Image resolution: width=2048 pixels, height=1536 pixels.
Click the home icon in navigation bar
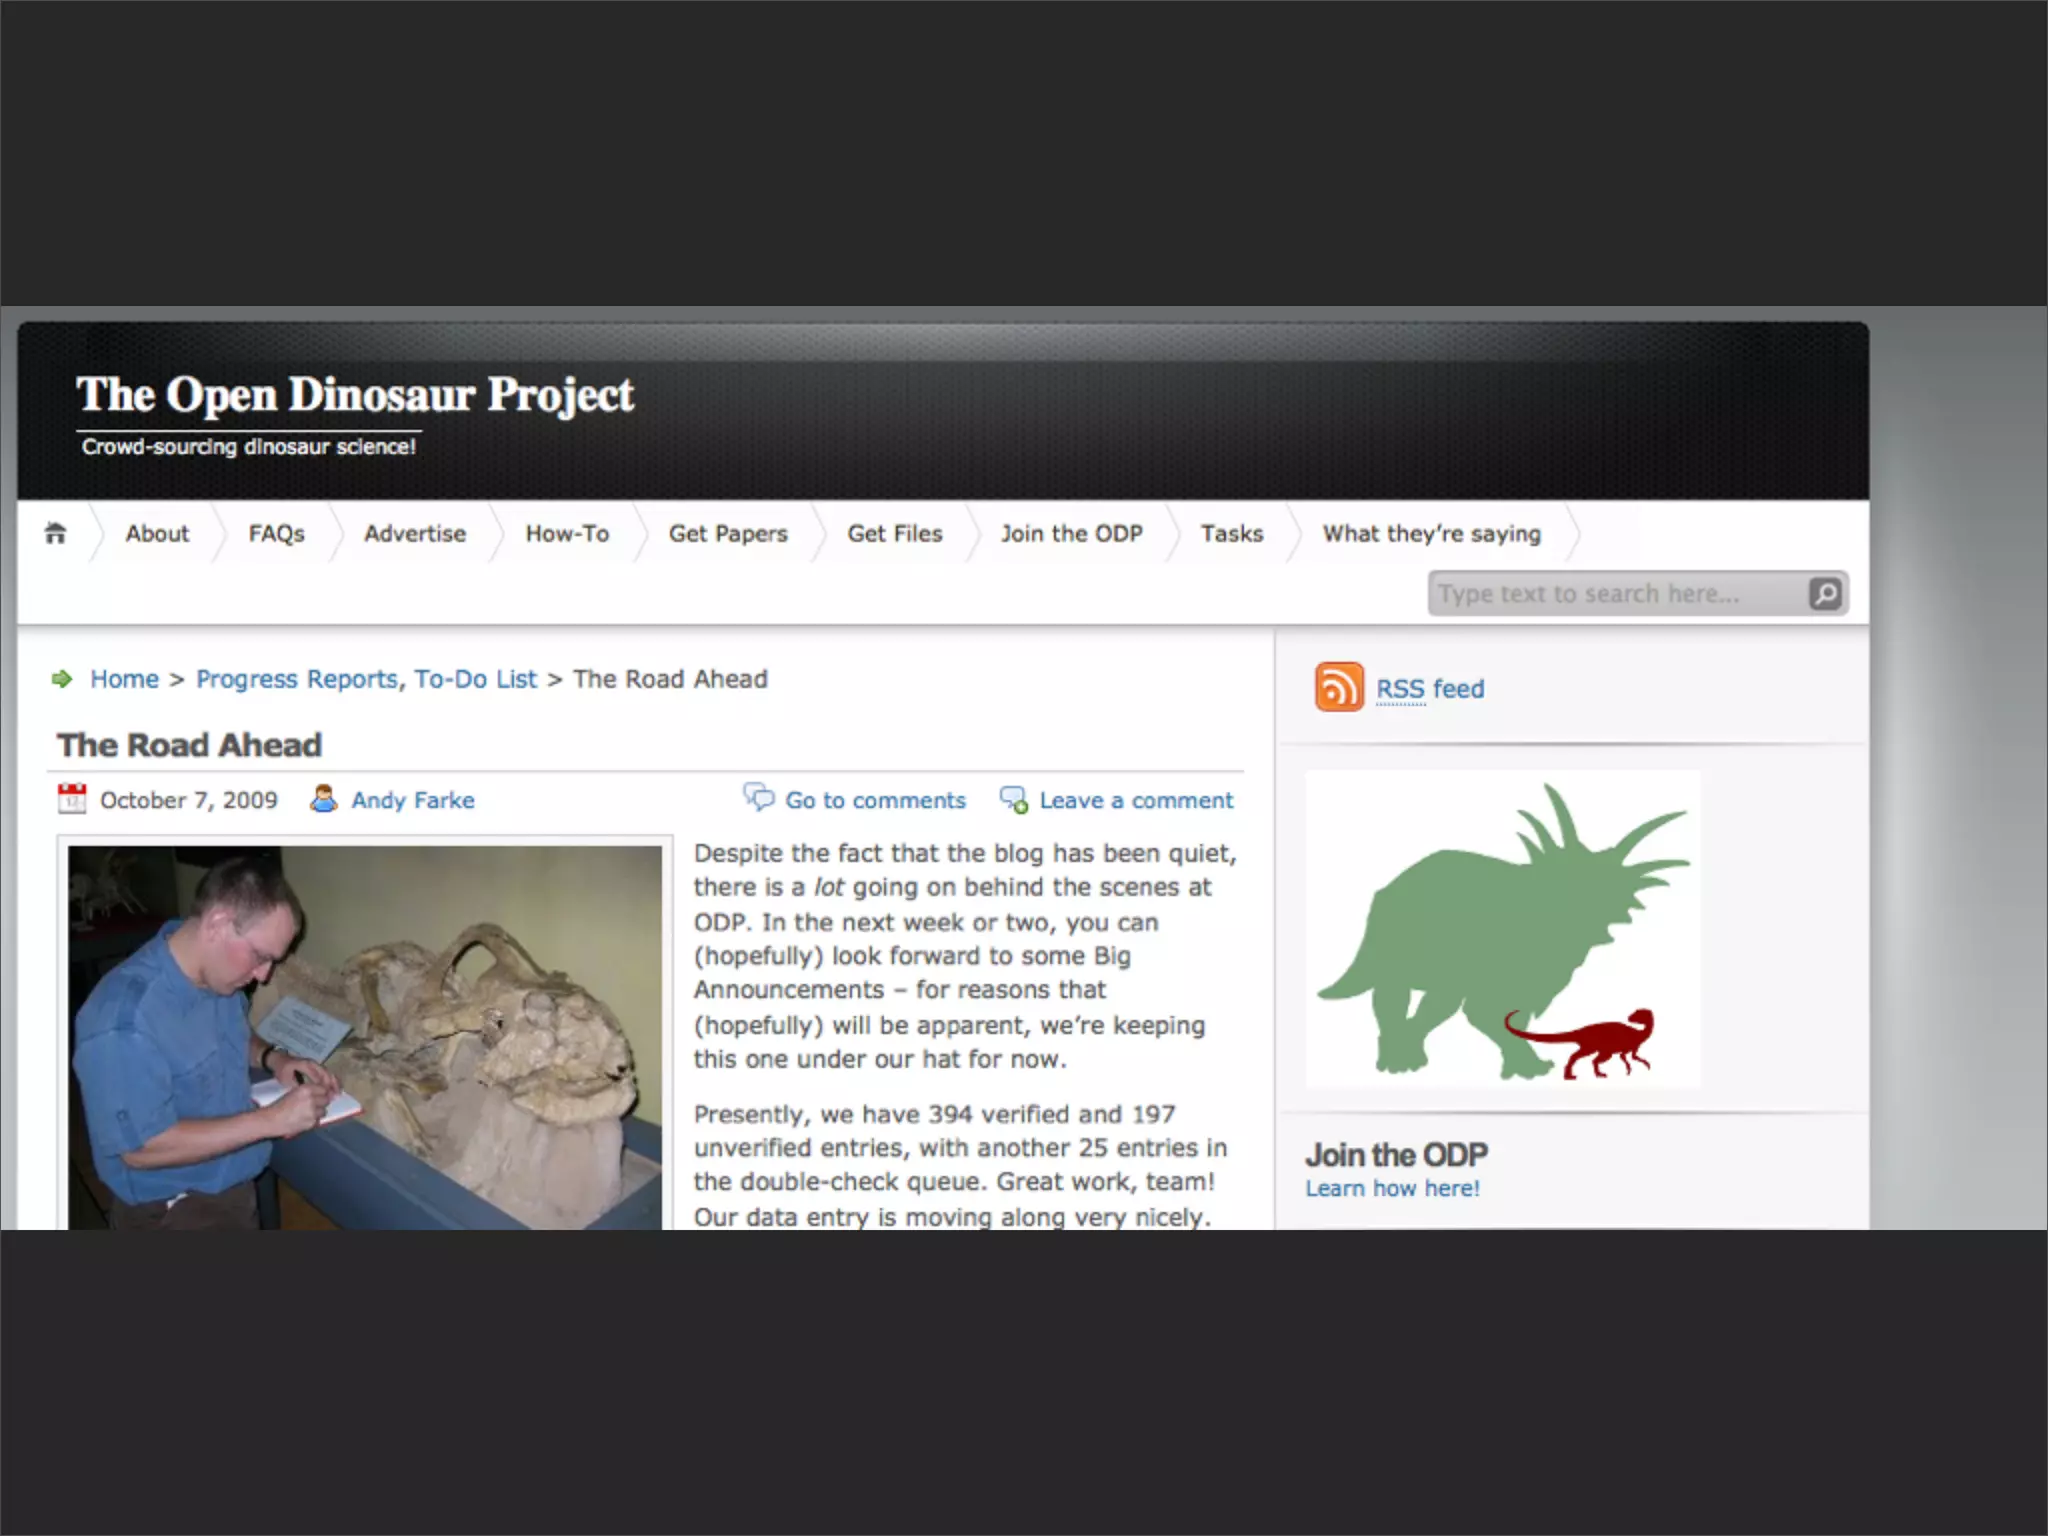click(56, 533)
